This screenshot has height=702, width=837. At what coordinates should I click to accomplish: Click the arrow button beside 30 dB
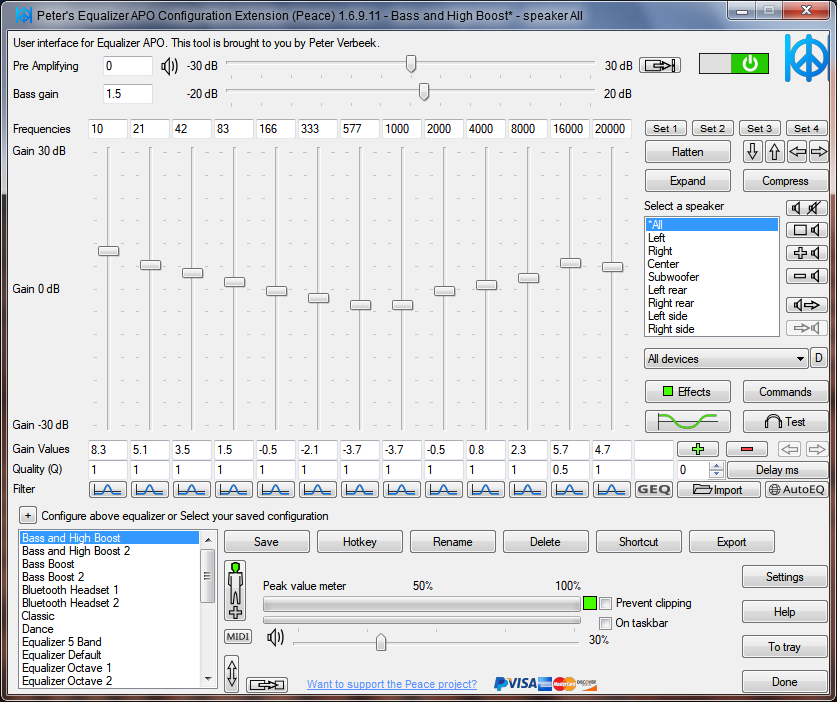pyautogui.click(x=660, y=66)
